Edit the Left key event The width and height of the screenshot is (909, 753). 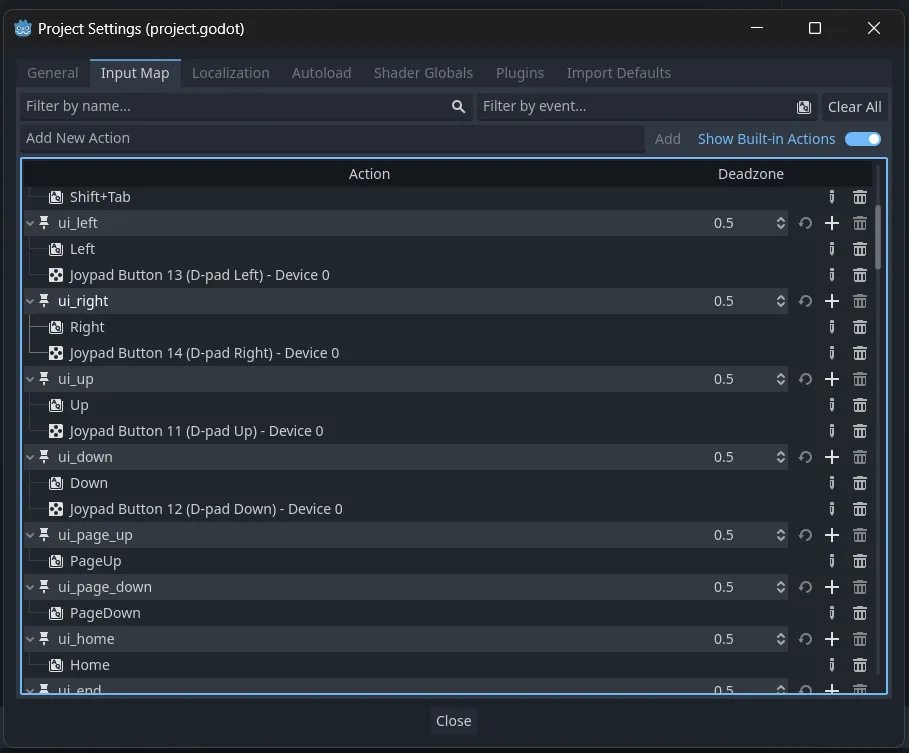coord(832,249)
